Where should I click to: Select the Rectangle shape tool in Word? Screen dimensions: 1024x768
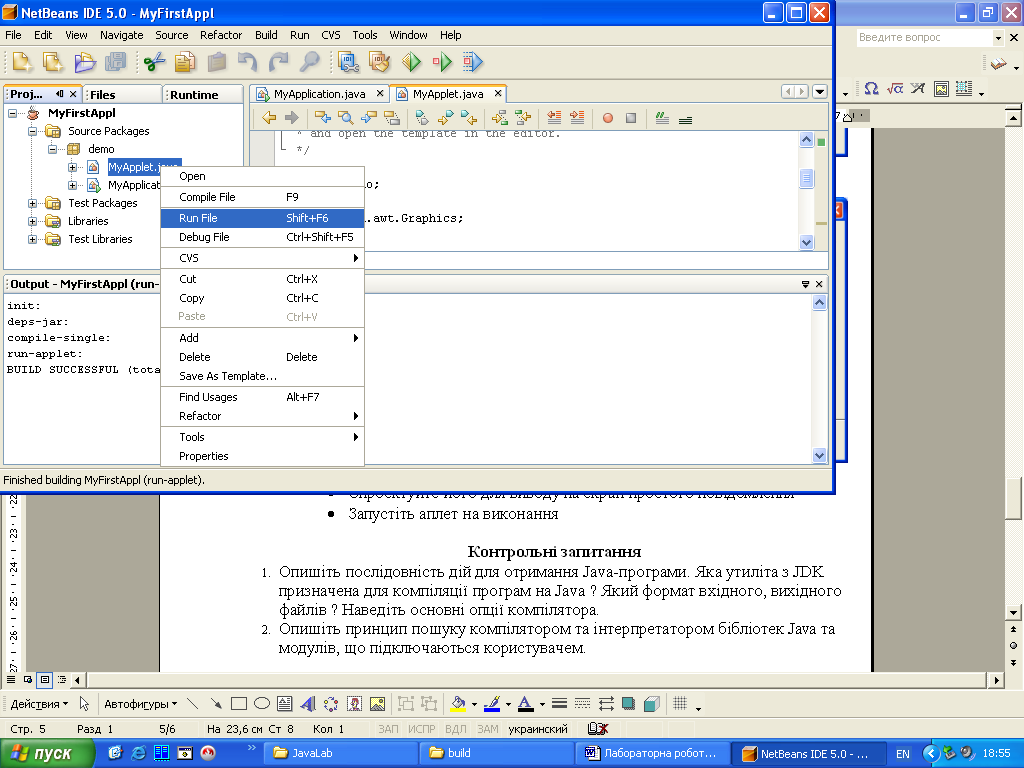click(x=239, y=703)
